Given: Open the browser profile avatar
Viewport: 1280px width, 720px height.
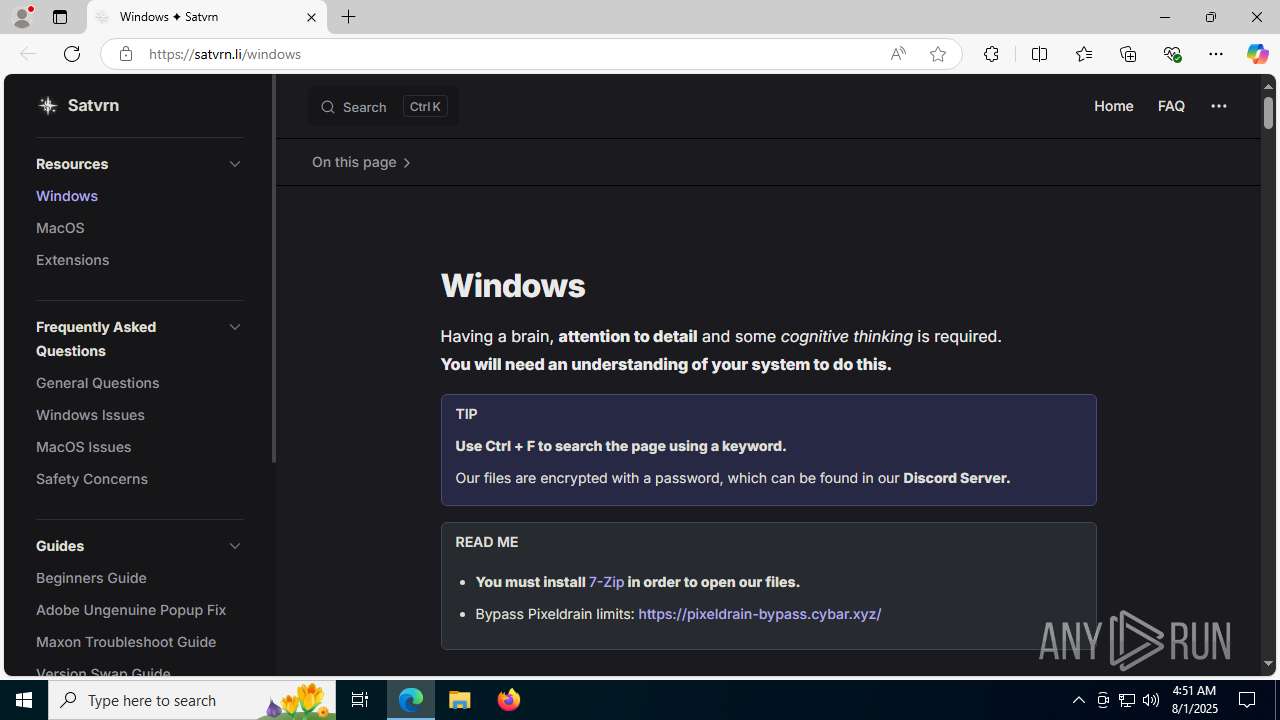Looking at the screenshot, I should point(21,17).
